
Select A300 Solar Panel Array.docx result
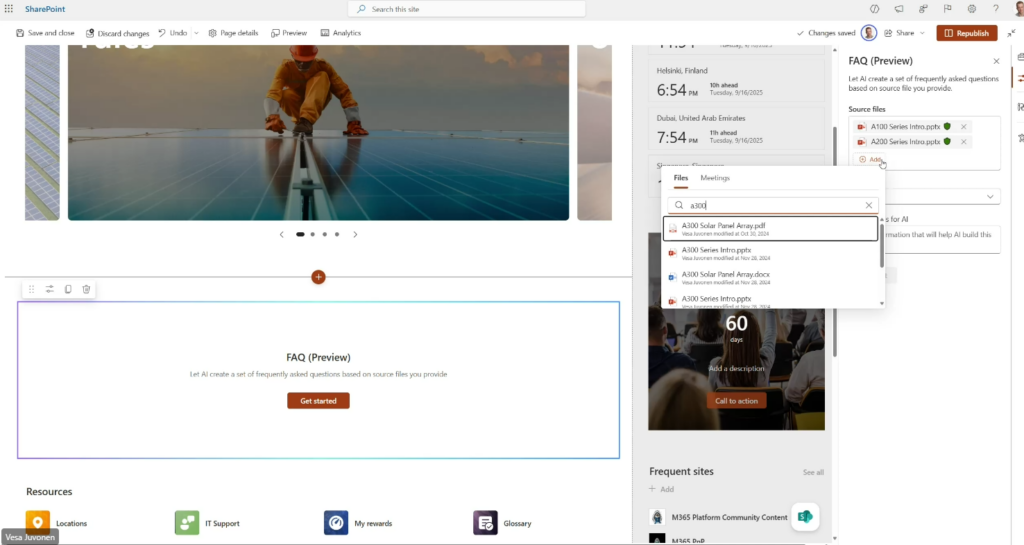point(771,277)
